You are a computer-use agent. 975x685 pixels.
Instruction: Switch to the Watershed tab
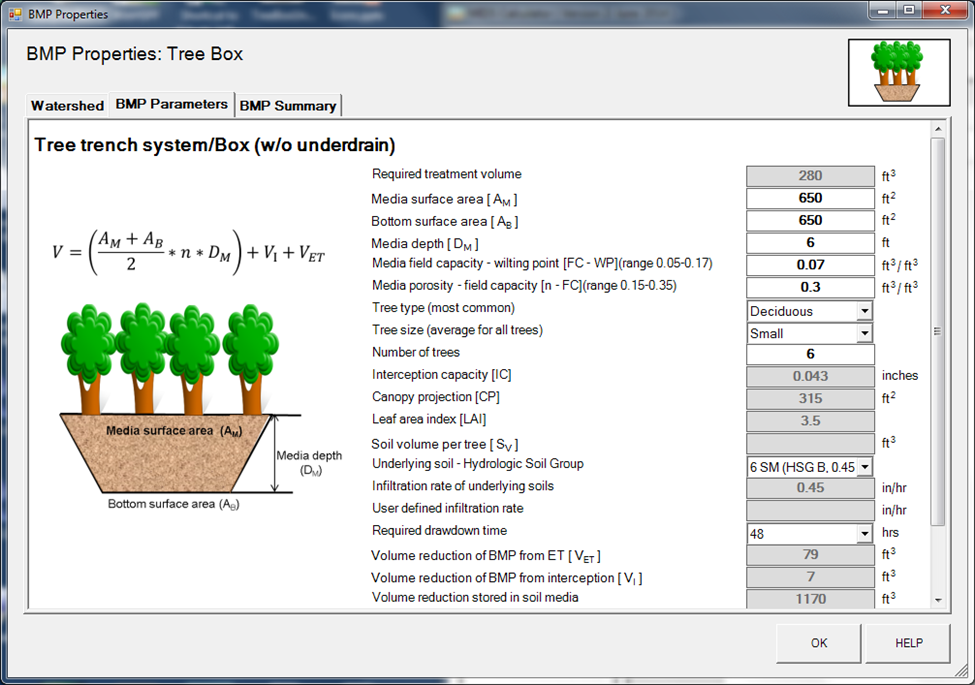pyautogui.click(x=67, y=105)
